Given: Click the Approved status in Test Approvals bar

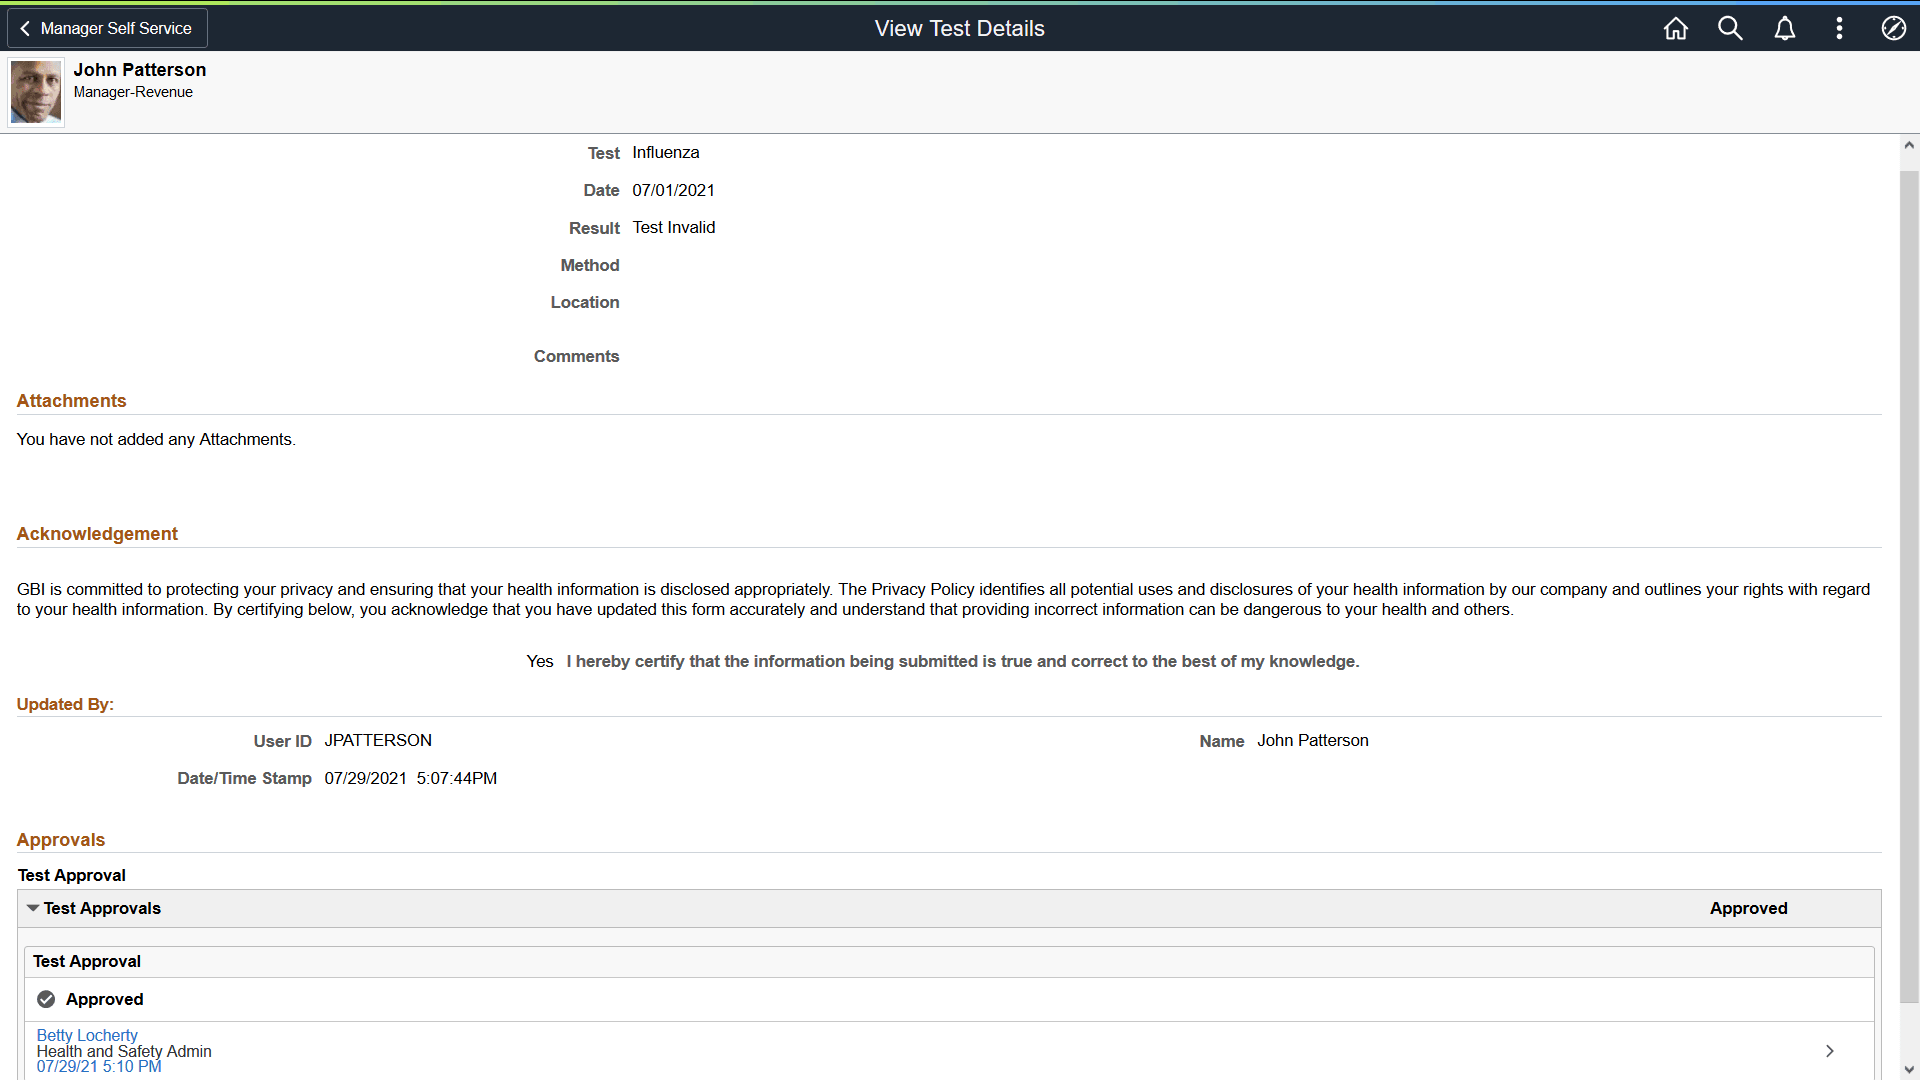Looking at the screenshot, I should [1748, 908].
